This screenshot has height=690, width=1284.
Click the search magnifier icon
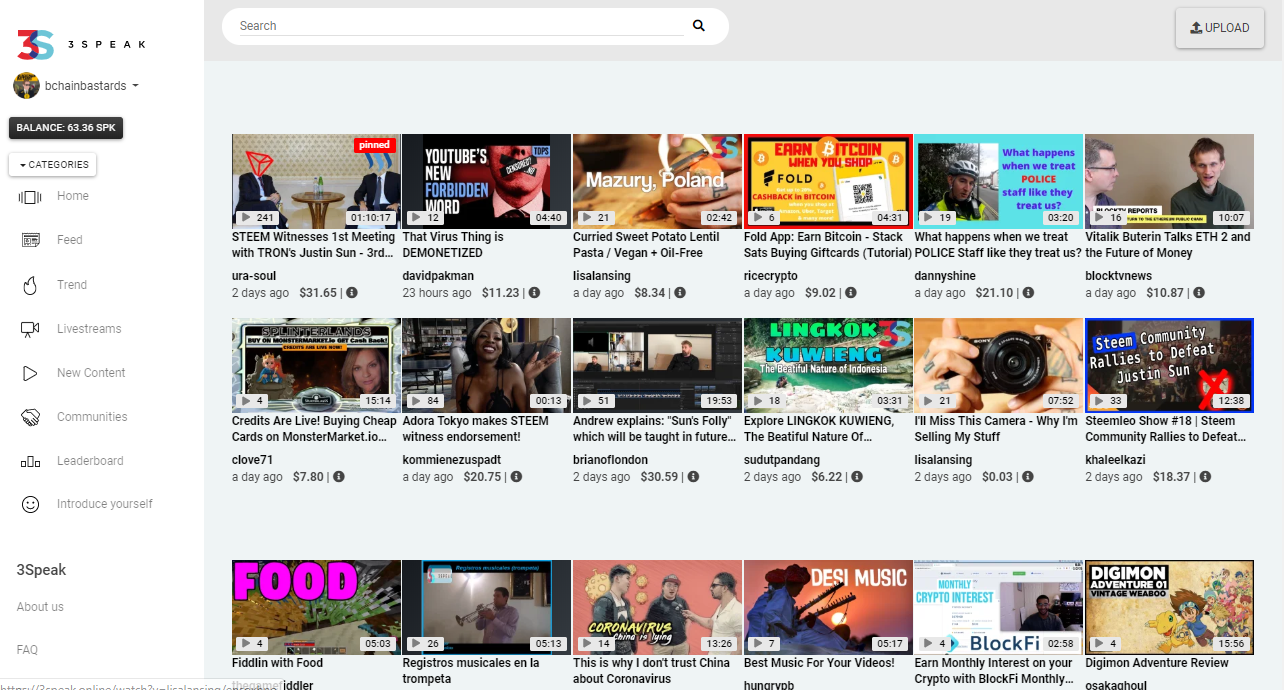[698, 26]
